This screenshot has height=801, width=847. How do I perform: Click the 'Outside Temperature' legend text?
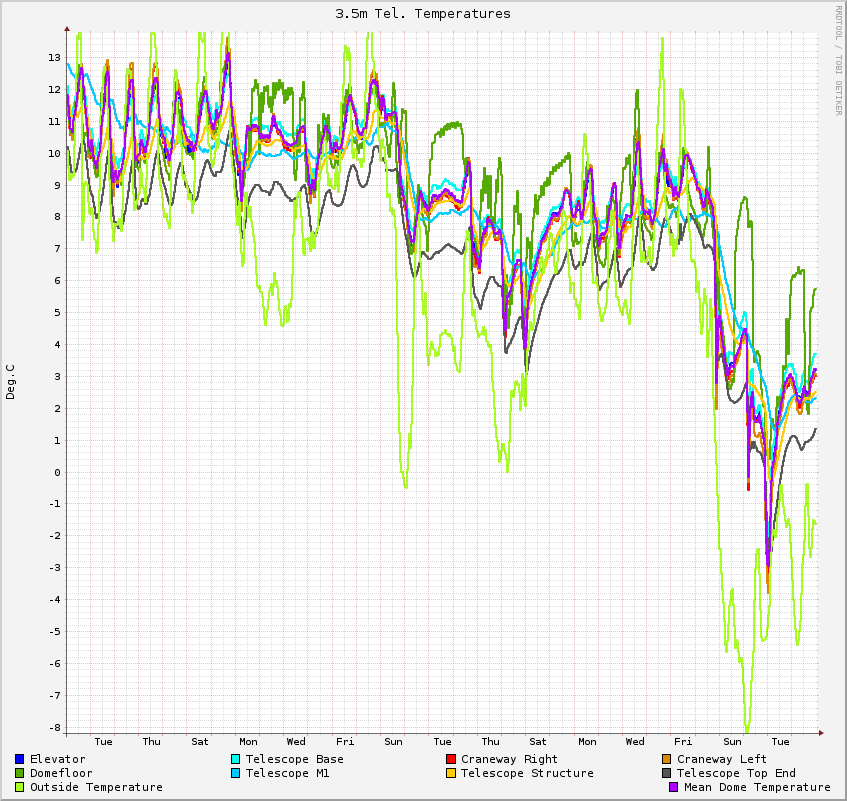(96, 787)
